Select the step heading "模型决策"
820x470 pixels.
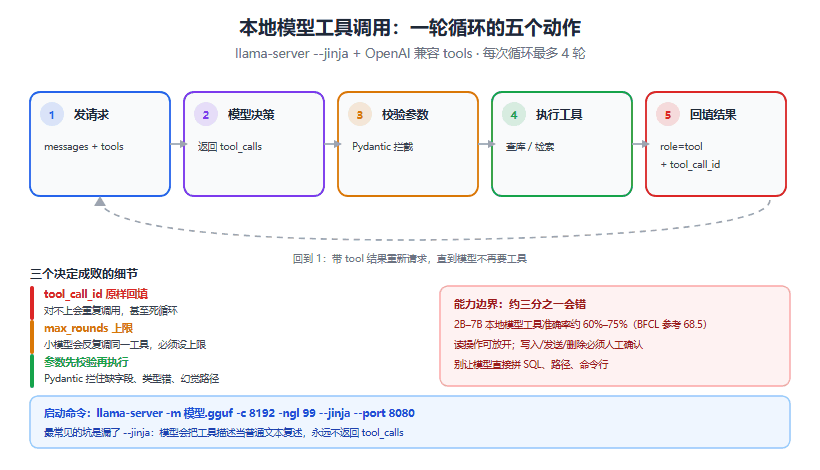(x=251, y=114)
